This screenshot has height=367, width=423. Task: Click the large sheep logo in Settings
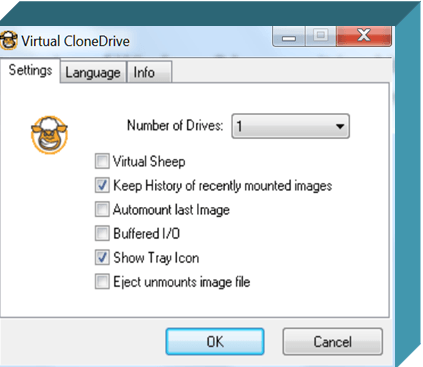pyautogui.click(x=49, y=135)
